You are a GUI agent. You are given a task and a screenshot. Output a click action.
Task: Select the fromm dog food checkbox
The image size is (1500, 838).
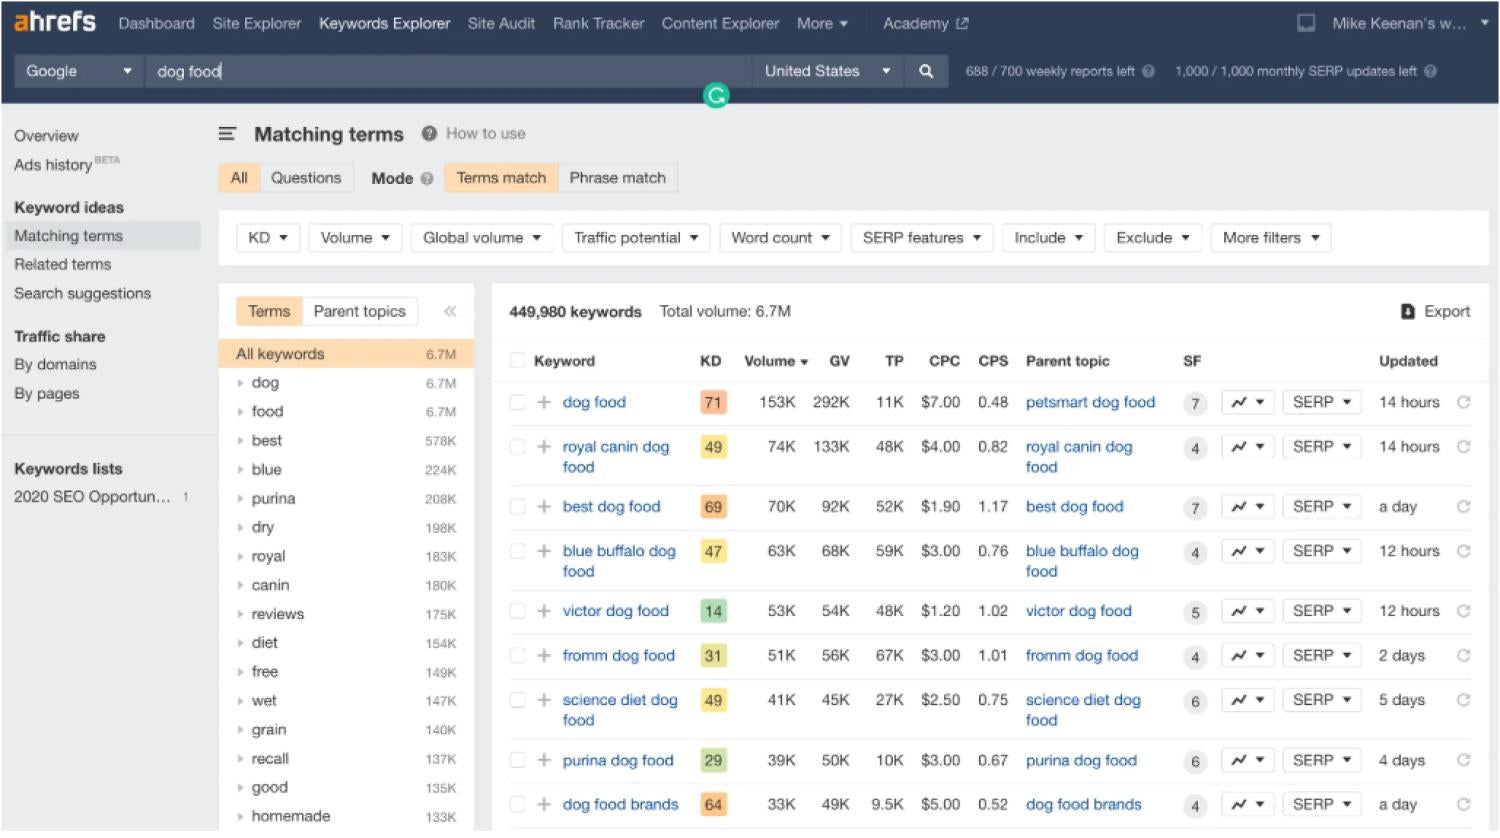[517, 655]
